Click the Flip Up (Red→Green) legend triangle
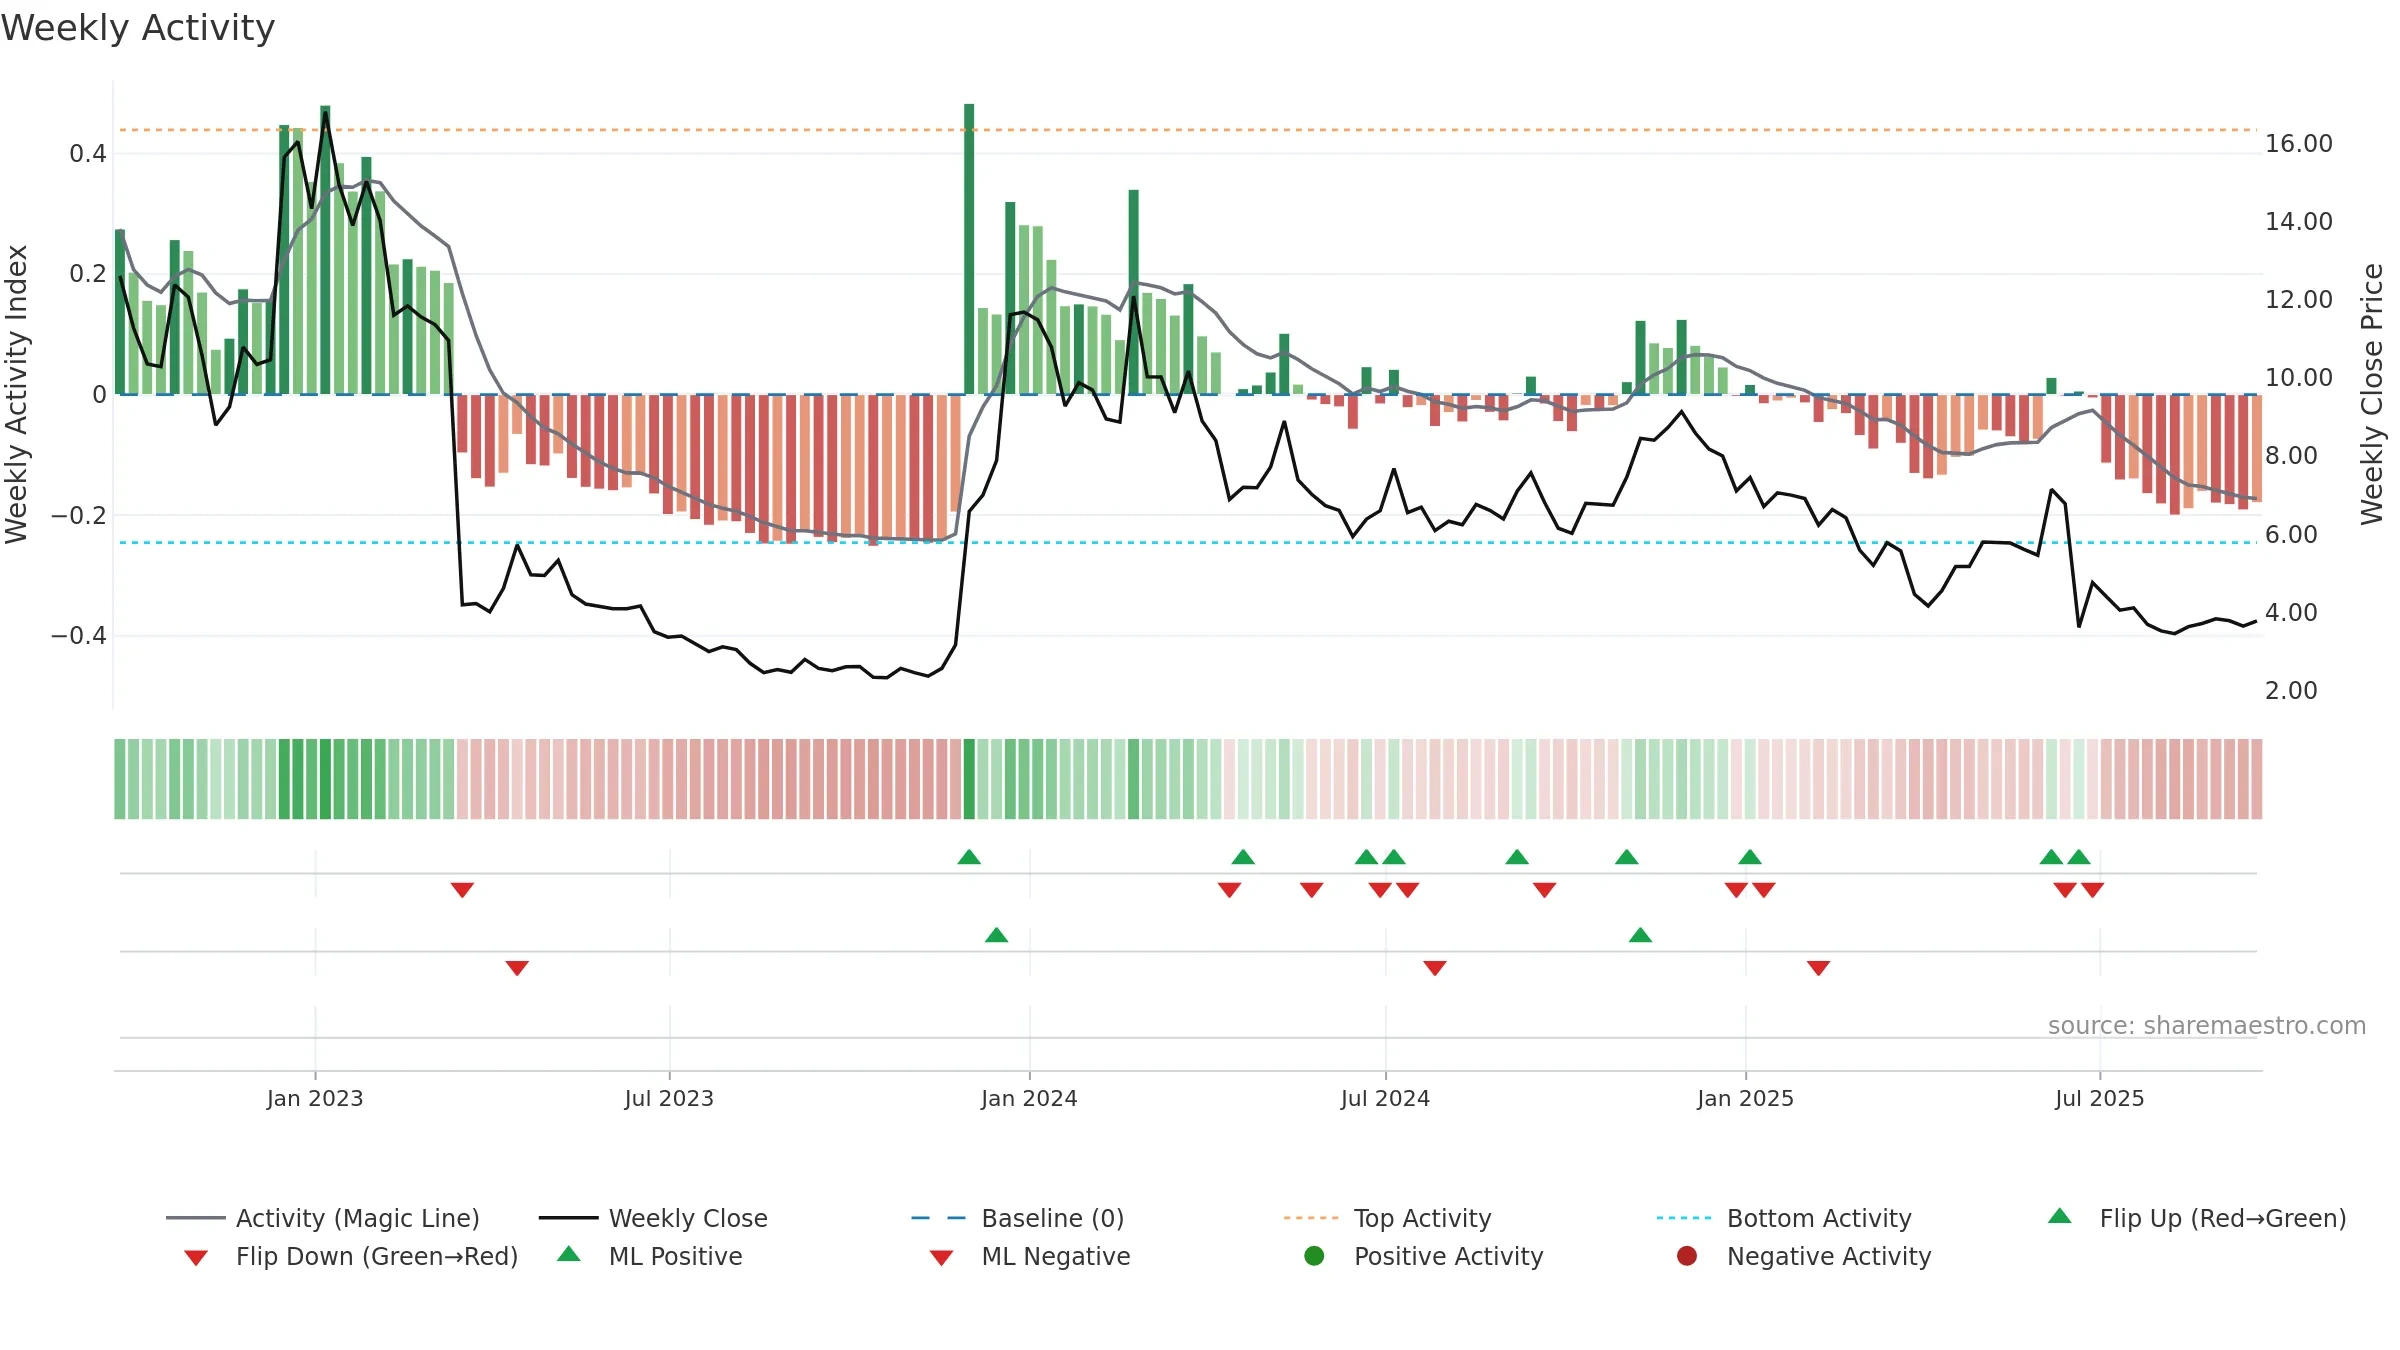This screenshot has height=1350, width=2400. tap(2060, 1216)
